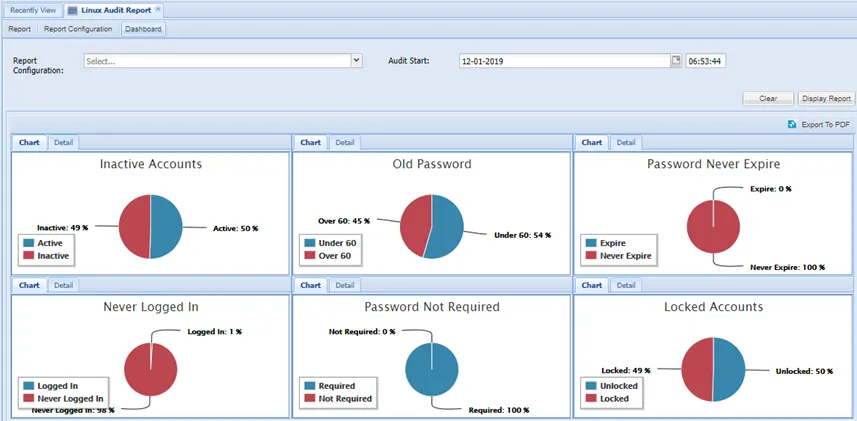
Task: Click the blue Required legend swatch
Action: click(x=310, y=385)
